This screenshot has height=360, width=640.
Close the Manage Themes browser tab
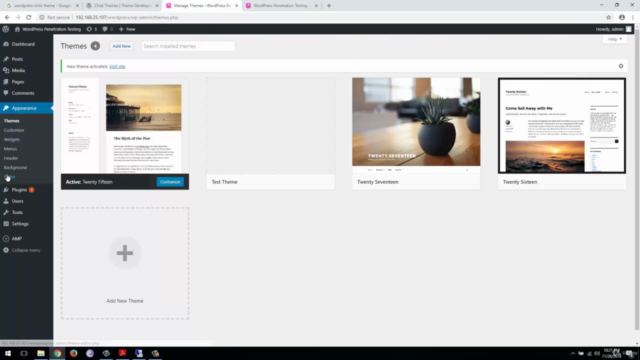coord(236,6)
